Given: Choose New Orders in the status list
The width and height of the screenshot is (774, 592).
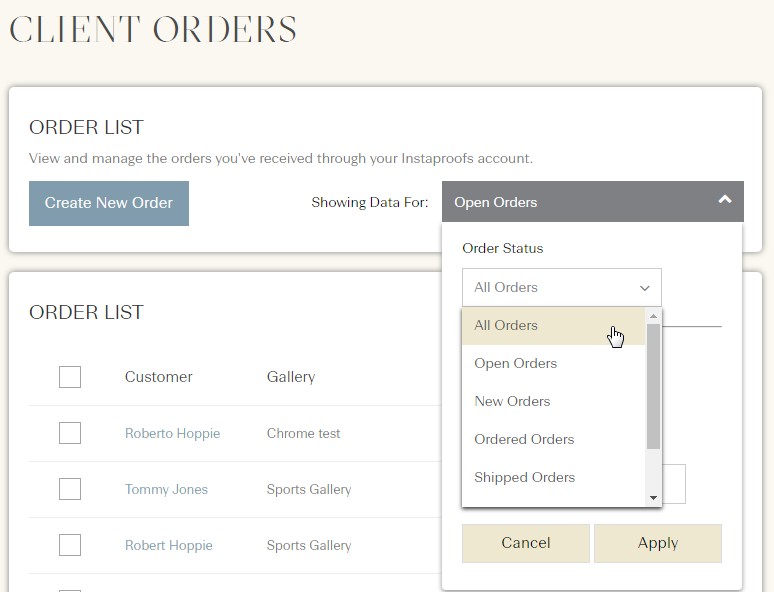Looking at the screenshot, I should point(553,401).
